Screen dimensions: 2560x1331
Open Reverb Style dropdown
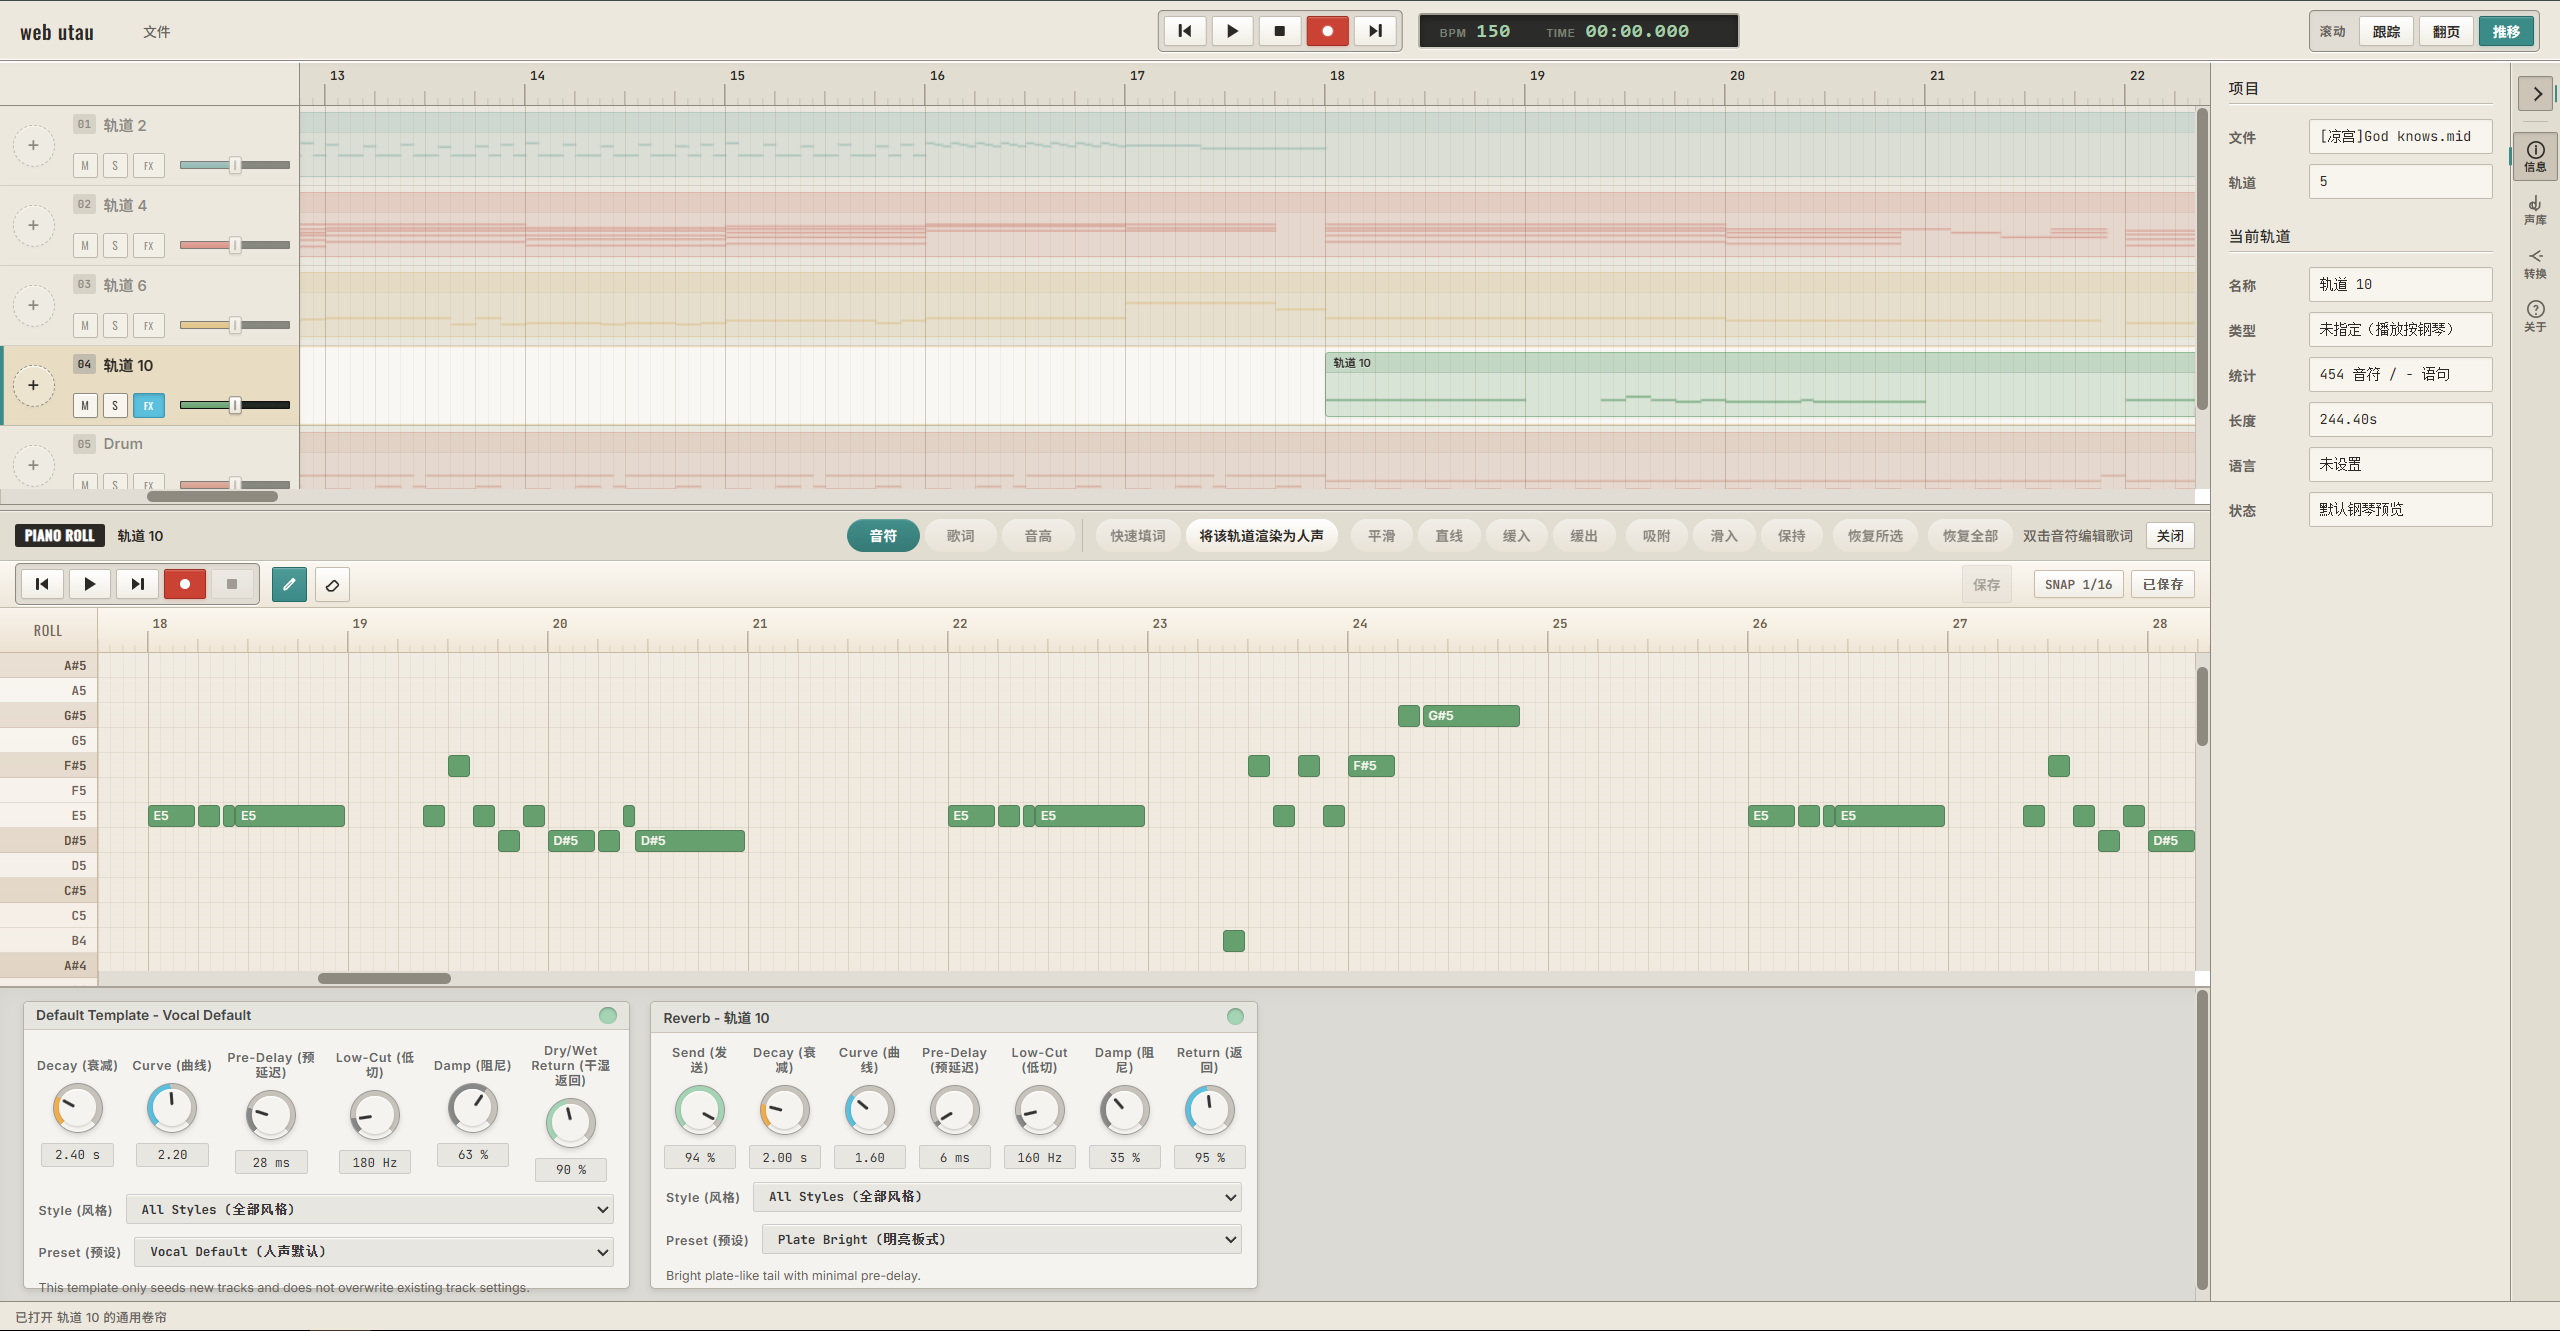coord(998,1197)
